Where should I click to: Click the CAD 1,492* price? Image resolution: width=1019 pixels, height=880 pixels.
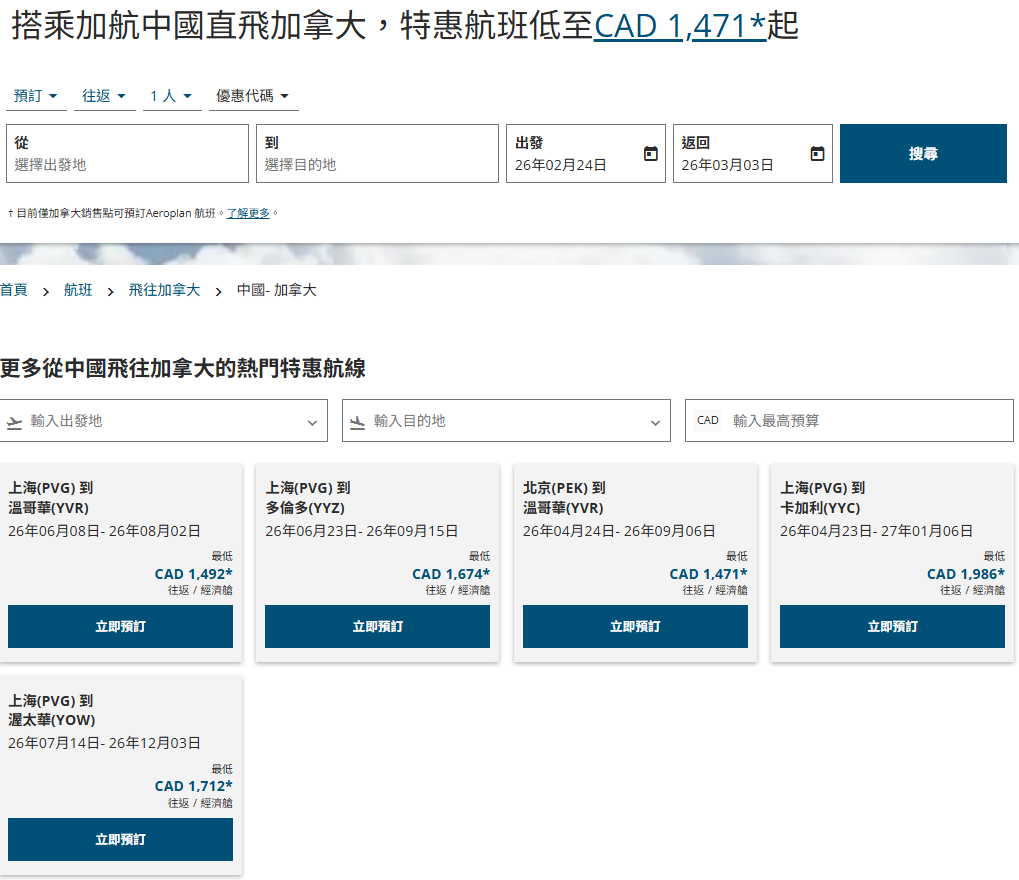point(194,574)
